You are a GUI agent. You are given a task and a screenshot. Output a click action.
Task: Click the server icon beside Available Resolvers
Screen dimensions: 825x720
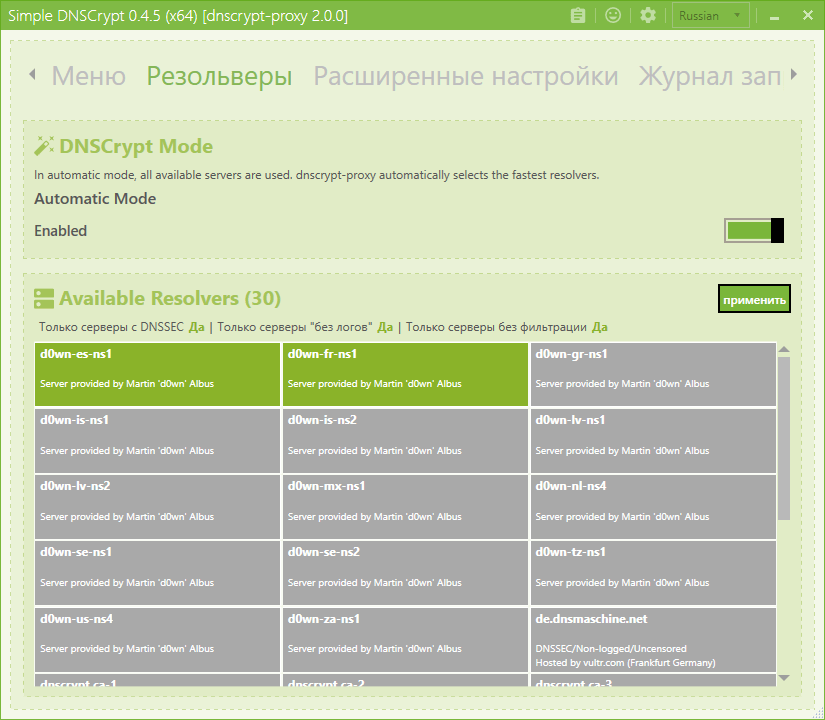click(44, 298)
